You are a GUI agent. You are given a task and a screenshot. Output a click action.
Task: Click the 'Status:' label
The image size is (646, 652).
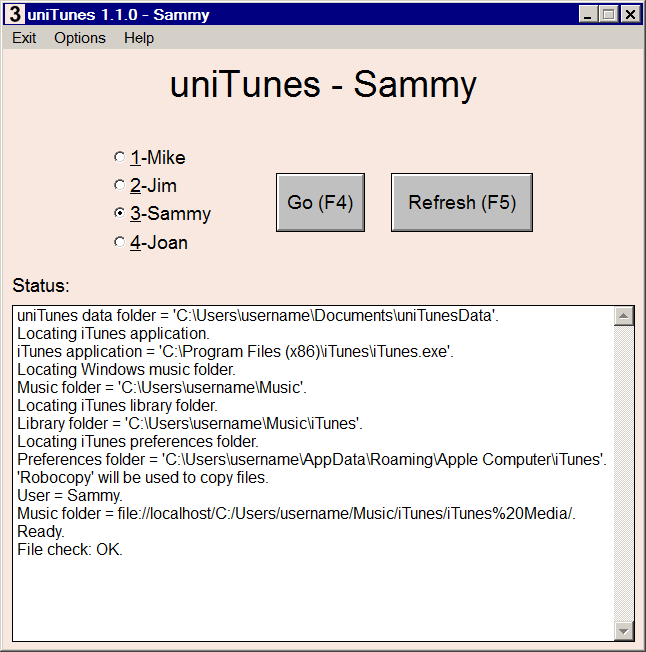point(41,286)
